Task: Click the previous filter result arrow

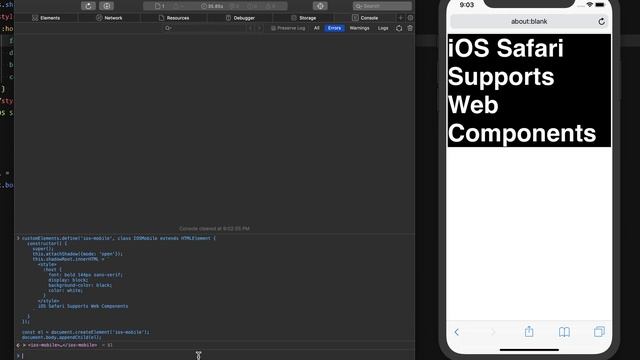Action: [x=250, y=28]
